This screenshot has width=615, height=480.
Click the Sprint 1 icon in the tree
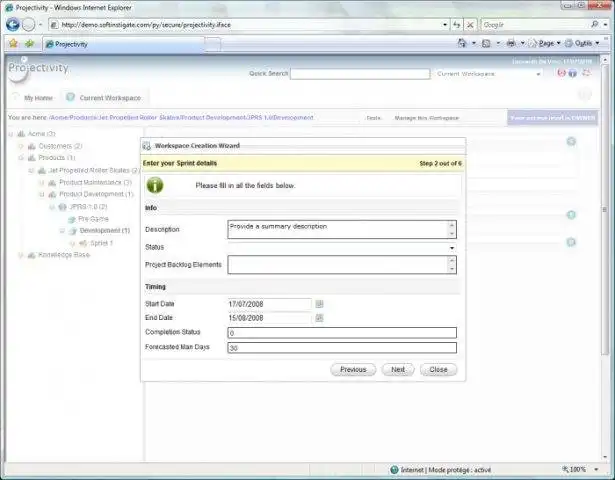83,243
